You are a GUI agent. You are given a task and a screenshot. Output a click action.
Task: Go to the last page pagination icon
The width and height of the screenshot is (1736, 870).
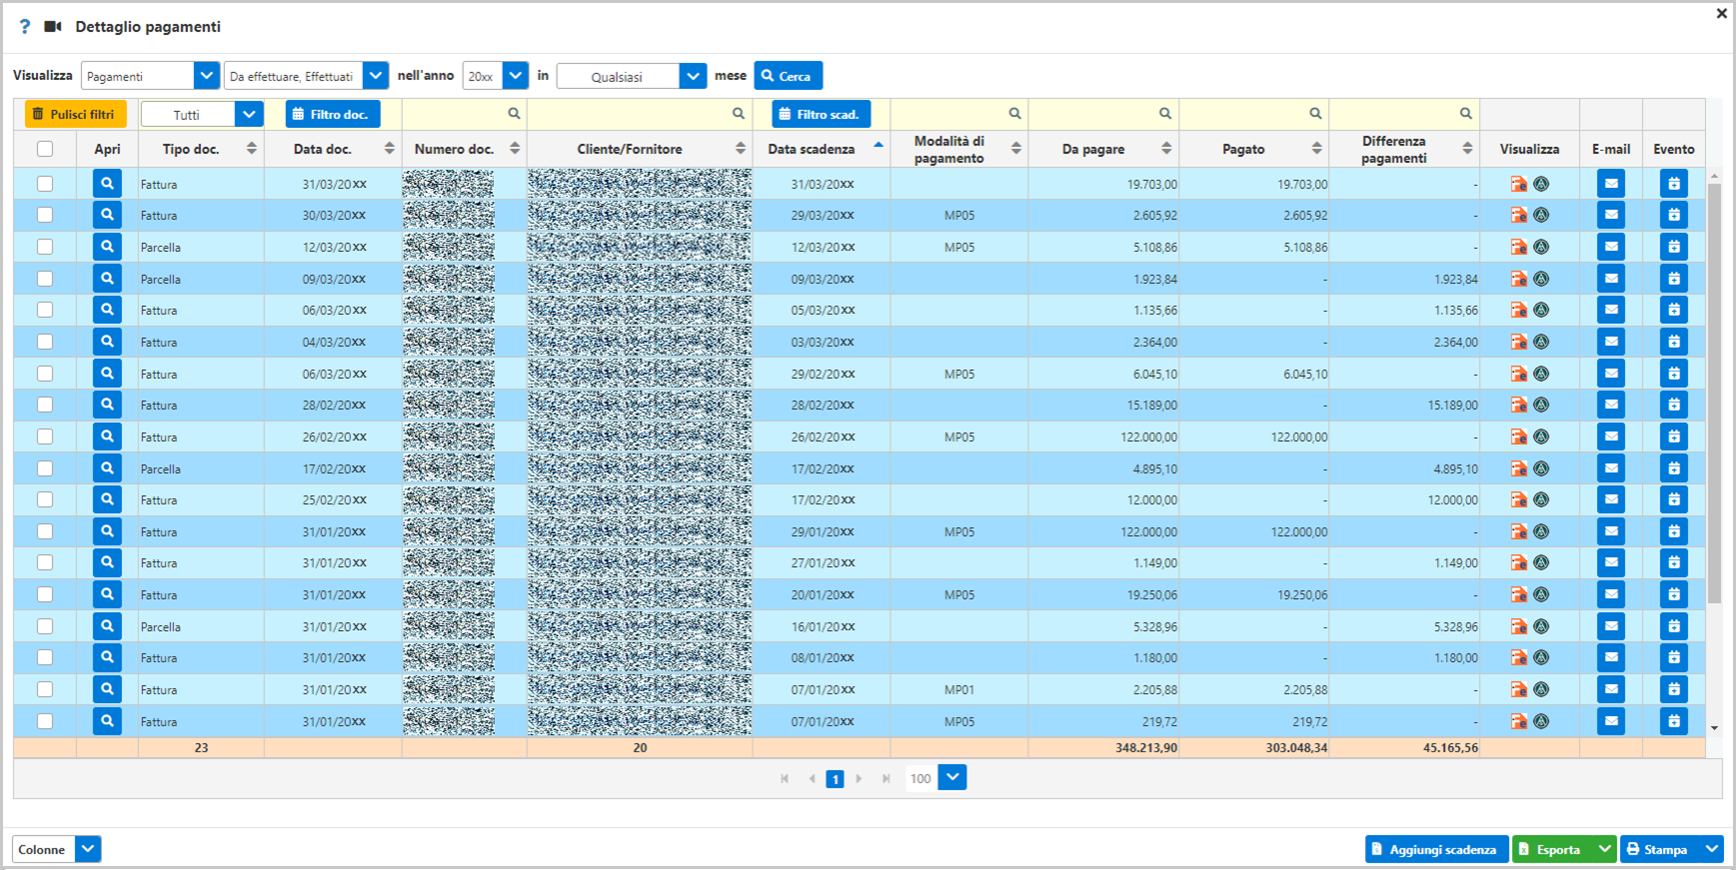(x=886, y=779)
